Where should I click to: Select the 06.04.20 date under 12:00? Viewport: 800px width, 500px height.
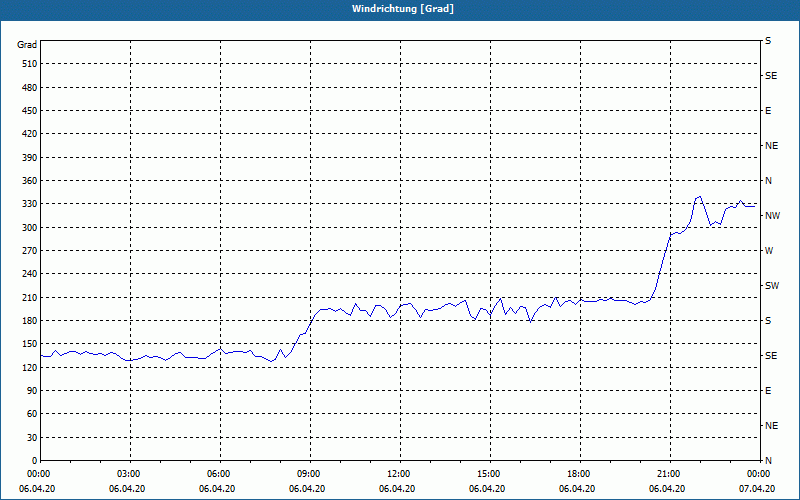click(397, 489)
